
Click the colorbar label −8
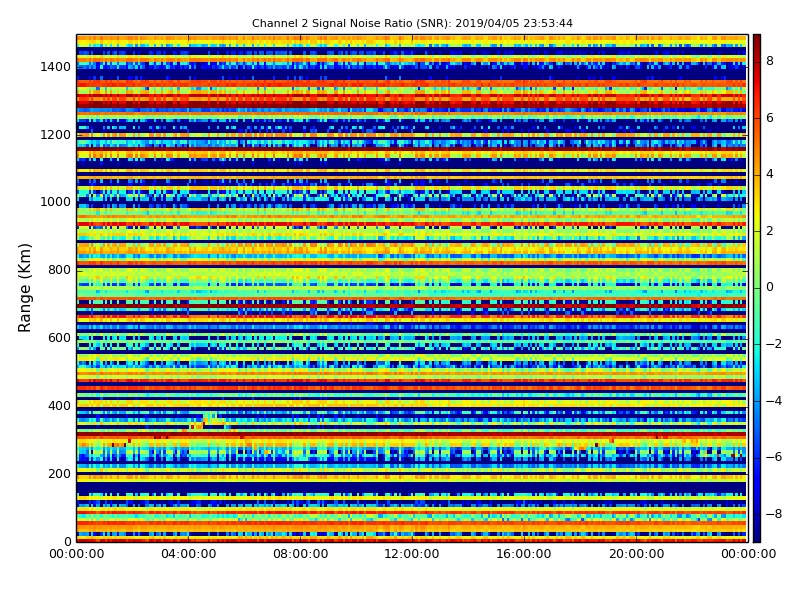(774, 514)
